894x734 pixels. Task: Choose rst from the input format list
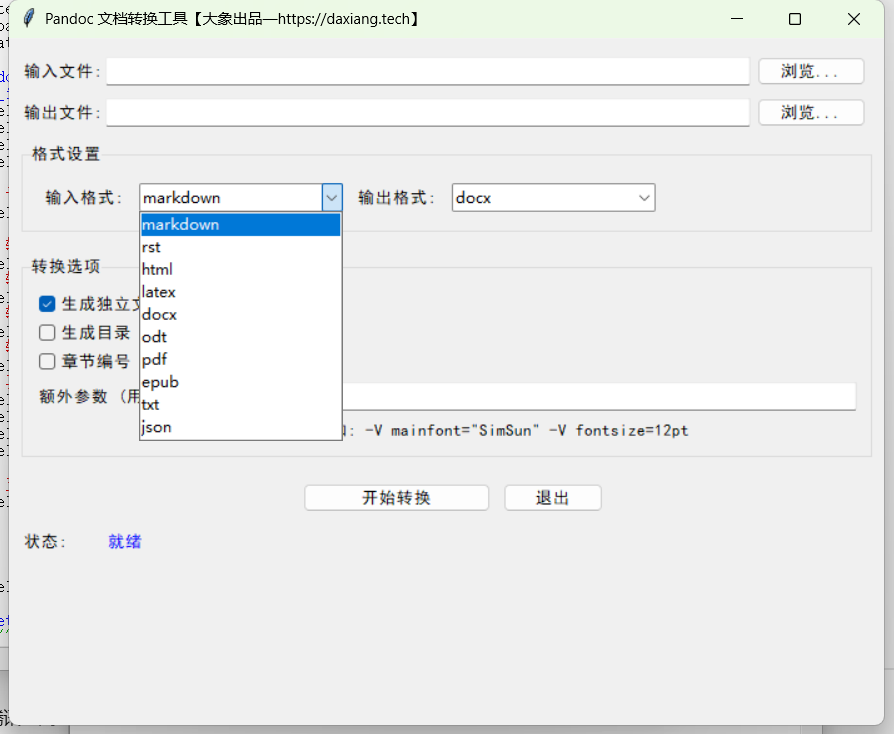coord(240,247)
